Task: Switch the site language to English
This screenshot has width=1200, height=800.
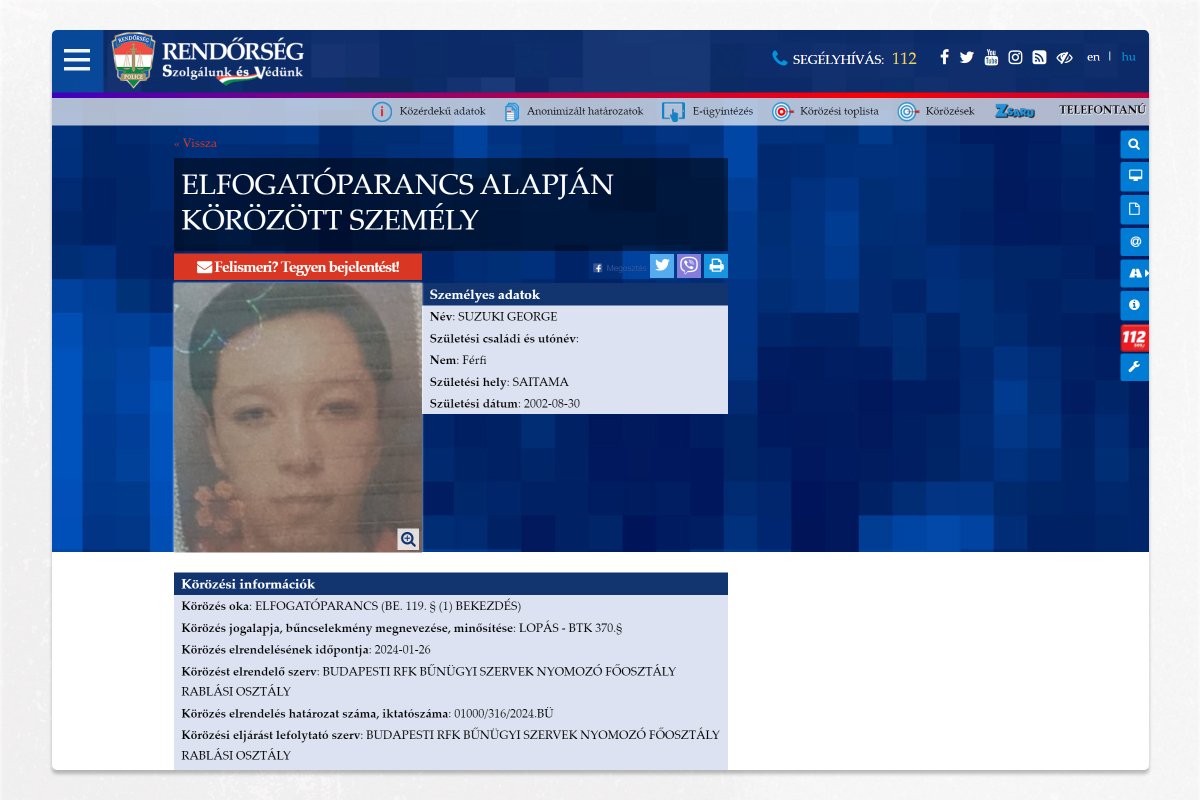Action: [x=1093, y=57]
